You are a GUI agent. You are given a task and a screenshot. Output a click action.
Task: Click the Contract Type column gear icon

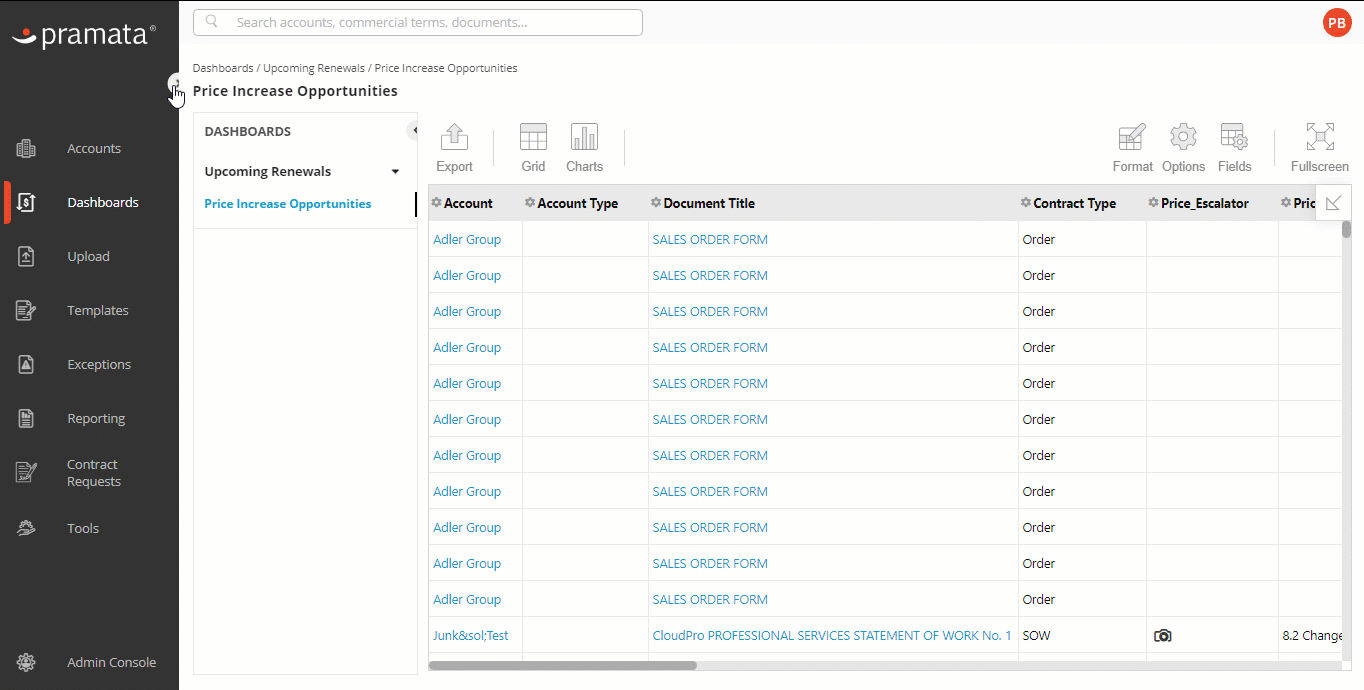pyautogui.click(x=1026, y=203)
